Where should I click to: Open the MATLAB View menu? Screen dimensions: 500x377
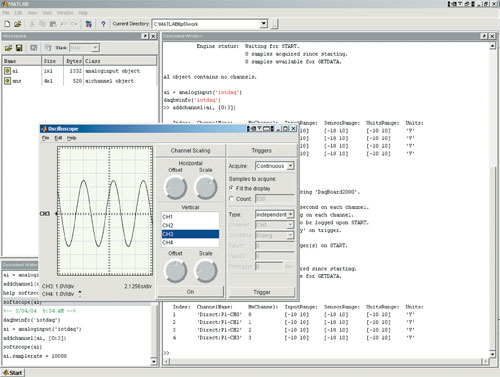pos(32,13)
